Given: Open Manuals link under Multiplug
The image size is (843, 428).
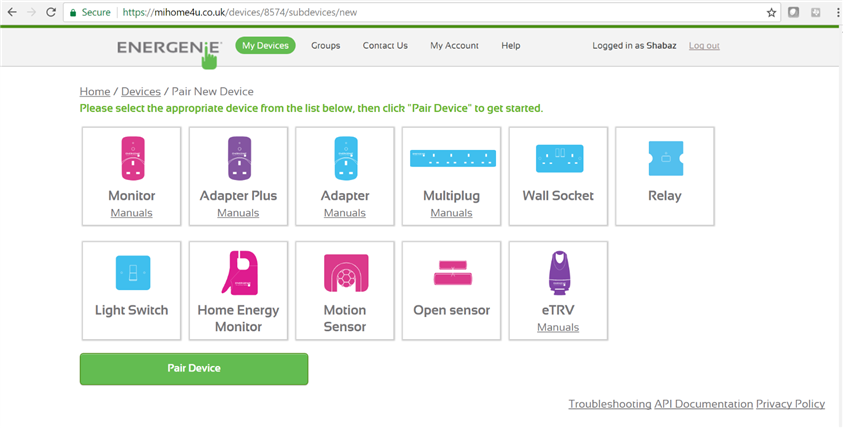Looking at the screenshot, I should click(x=452, y=213).
